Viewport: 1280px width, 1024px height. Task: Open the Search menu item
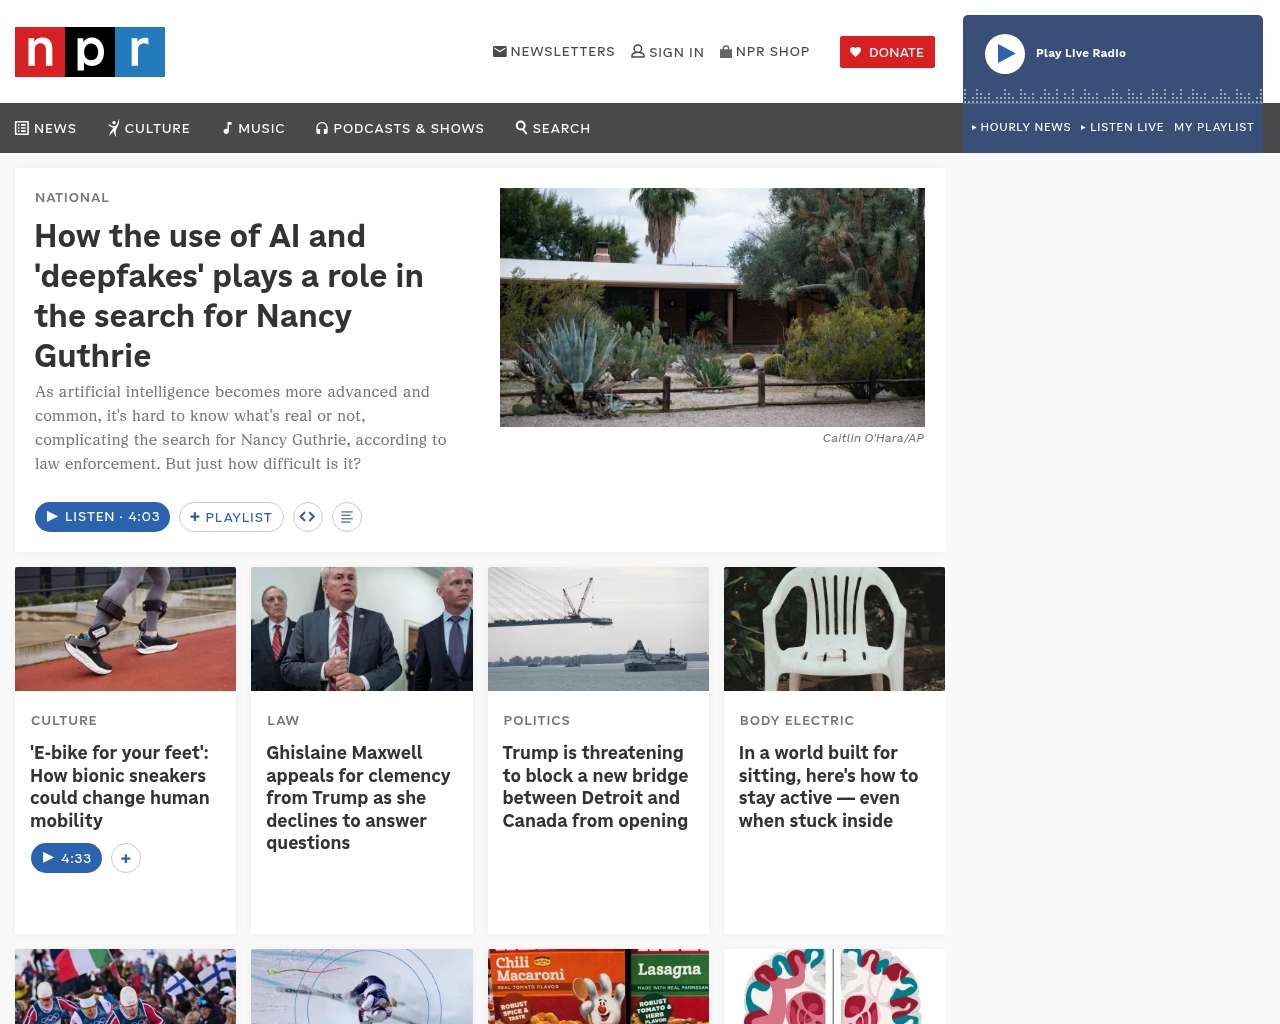coord(553,128)
